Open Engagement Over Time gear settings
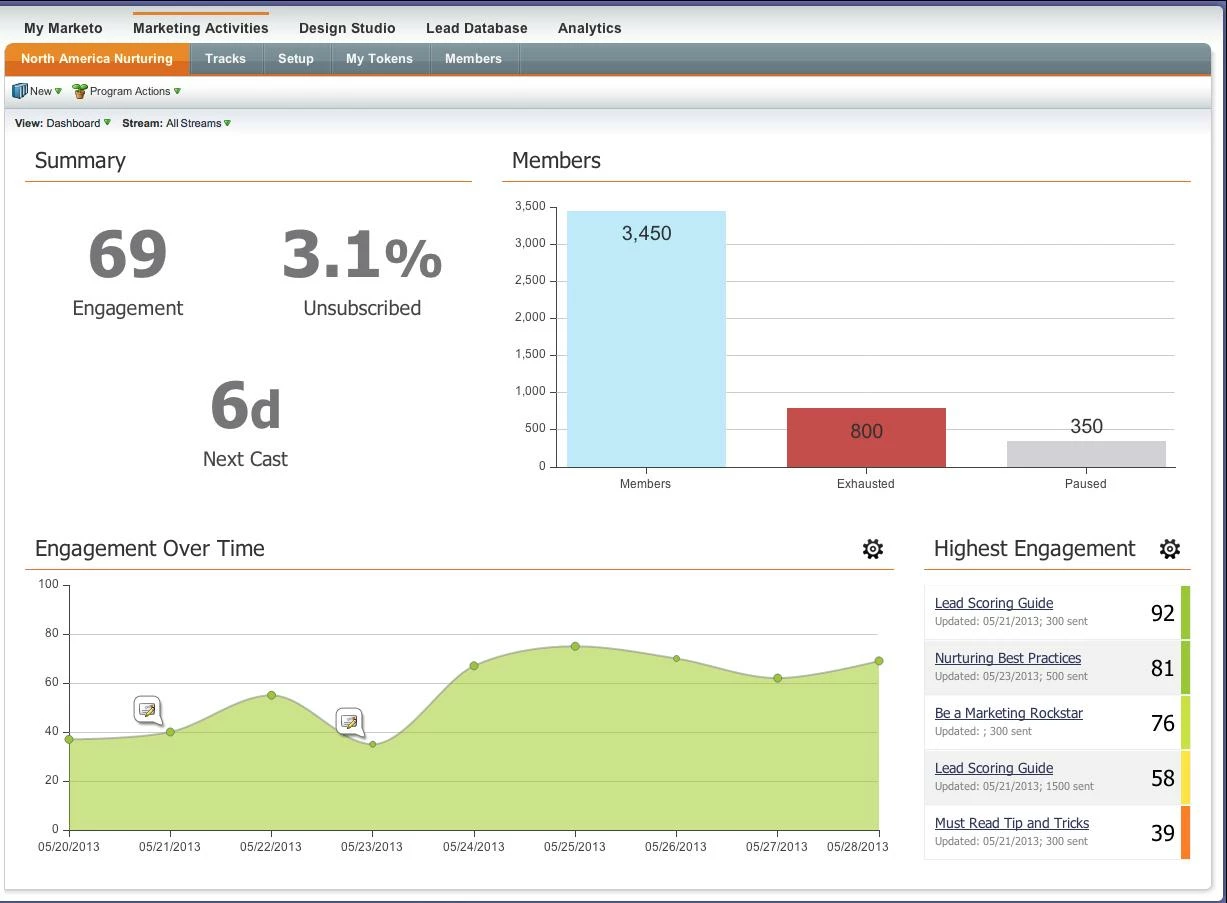 (873, 549)
